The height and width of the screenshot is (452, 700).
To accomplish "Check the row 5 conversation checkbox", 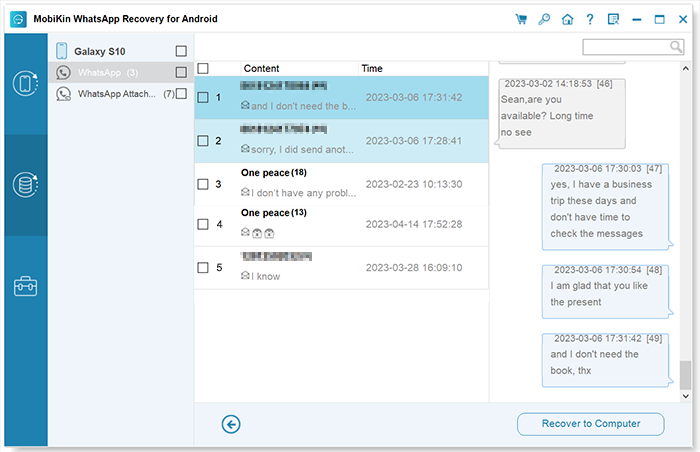I will [203, 268].
